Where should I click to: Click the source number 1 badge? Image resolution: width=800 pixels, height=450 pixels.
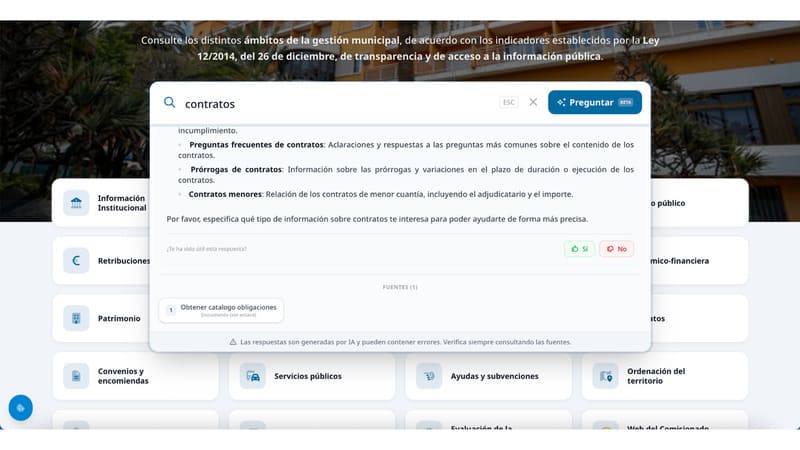(171, 310)
